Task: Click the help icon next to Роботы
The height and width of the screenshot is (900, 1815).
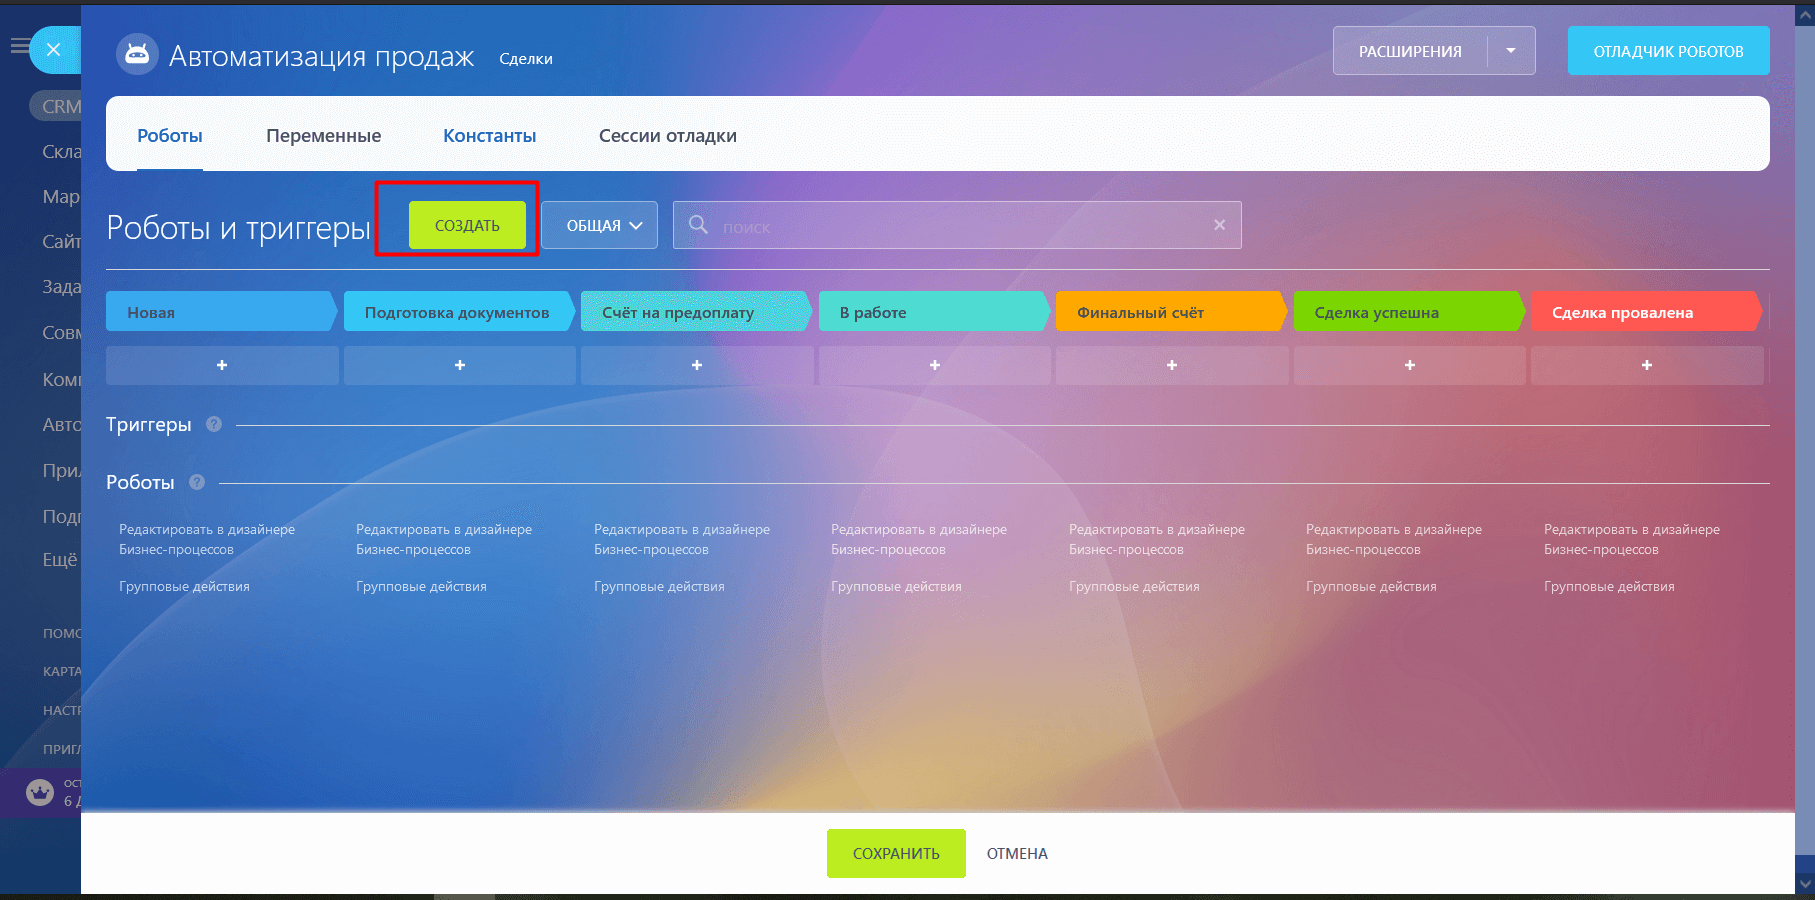Action: (197, 482)
